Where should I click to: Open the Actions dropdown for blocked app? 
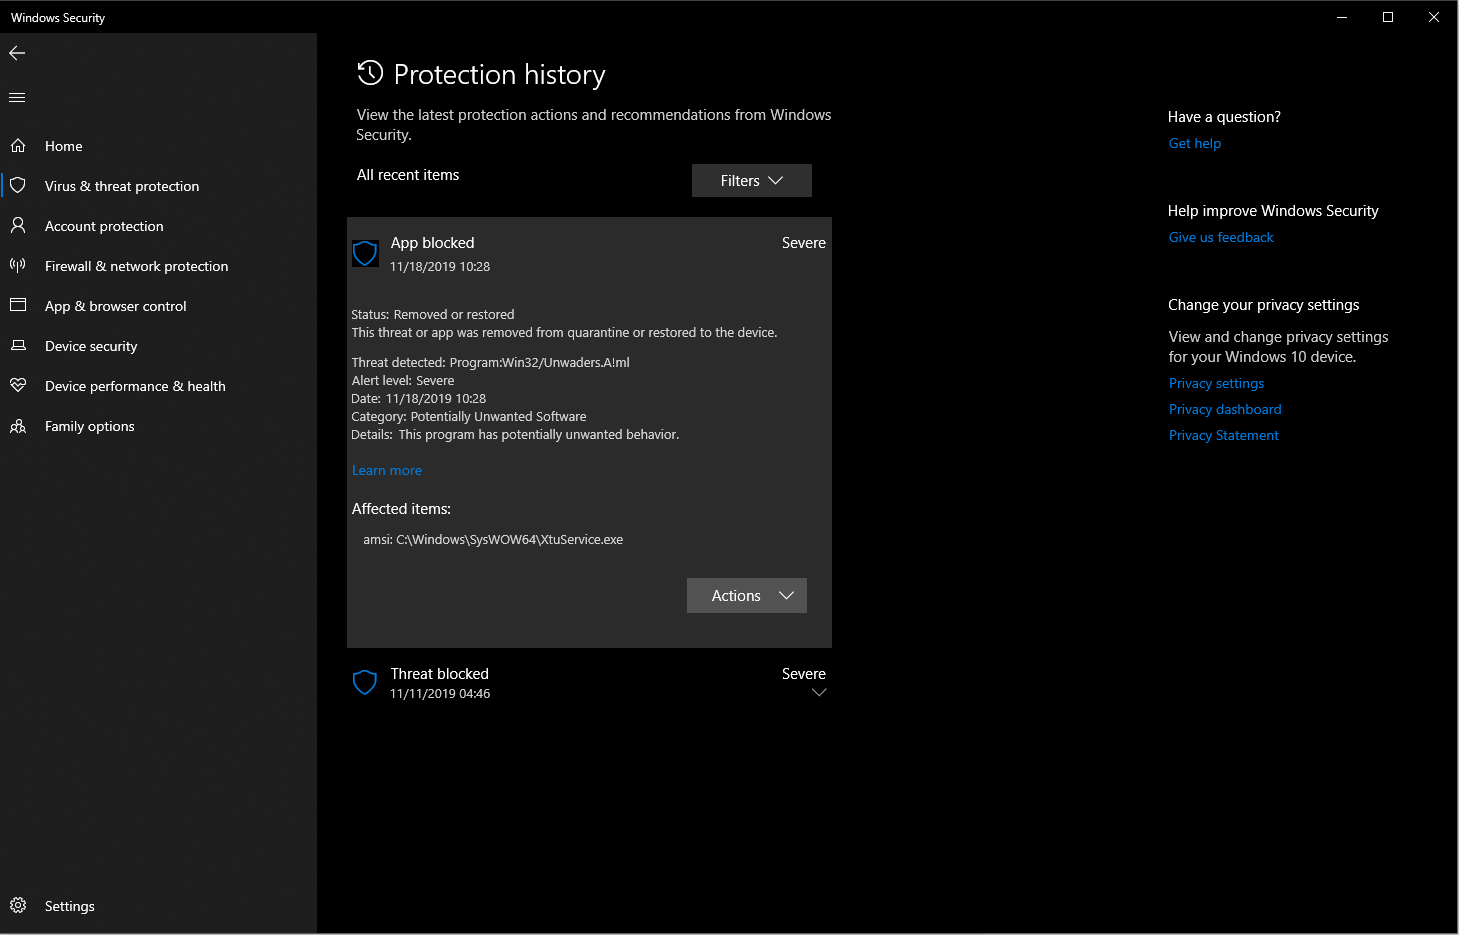click(747, 596)
